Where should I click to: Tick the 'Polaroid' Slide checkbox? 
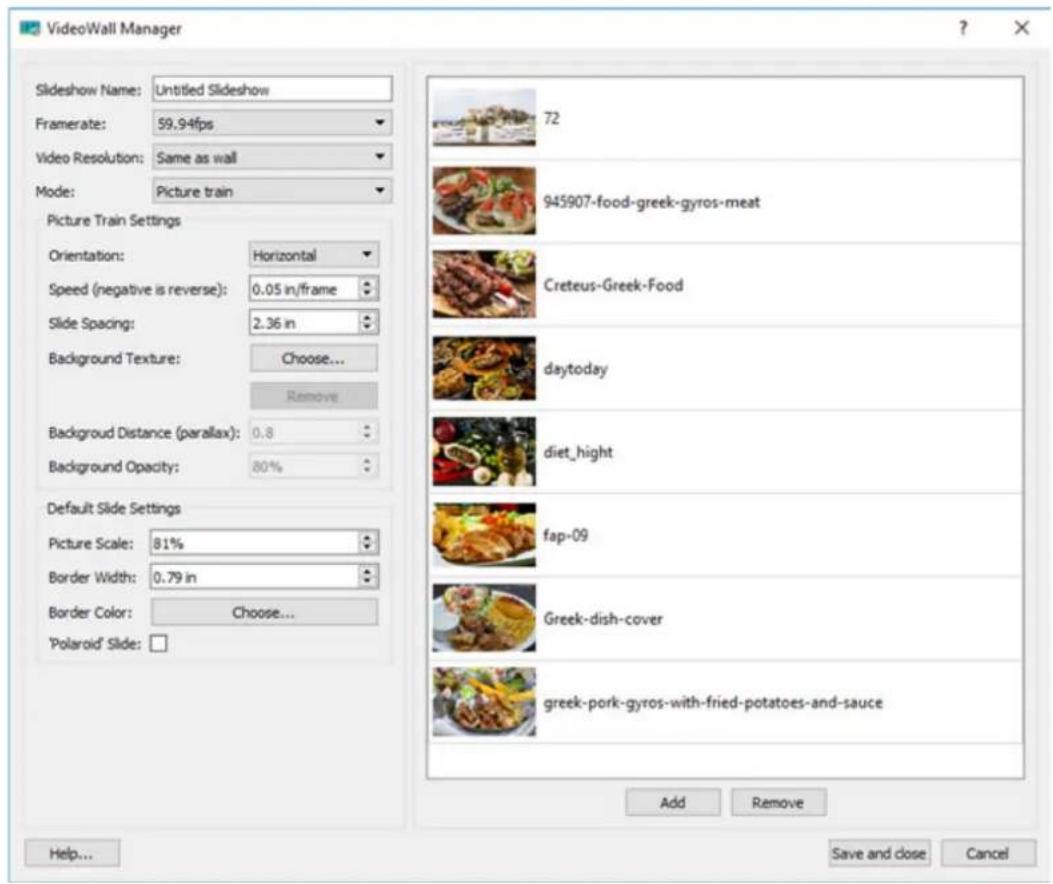[158, 644]
